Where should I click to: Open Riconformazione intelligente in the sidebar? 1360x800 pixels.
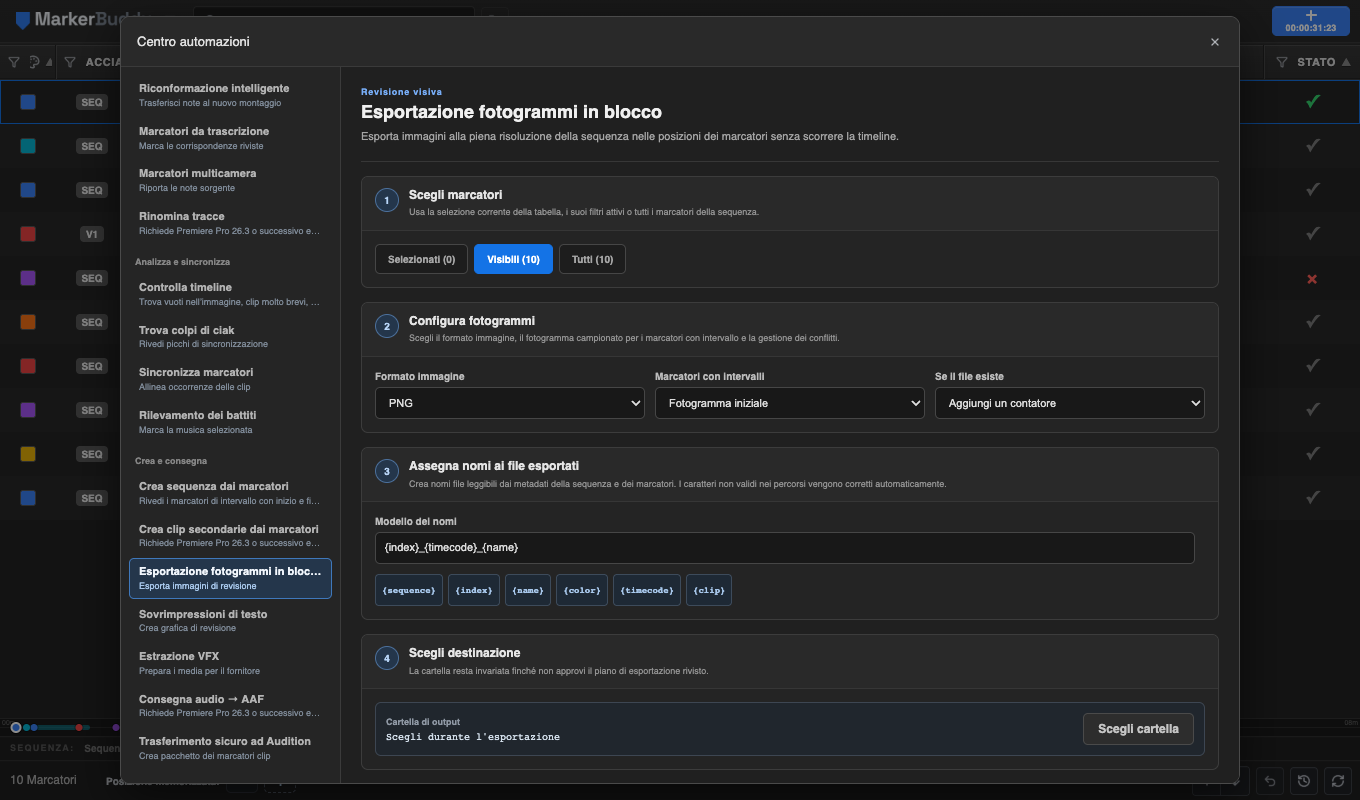pyautogui.click(x=230, y=95)
